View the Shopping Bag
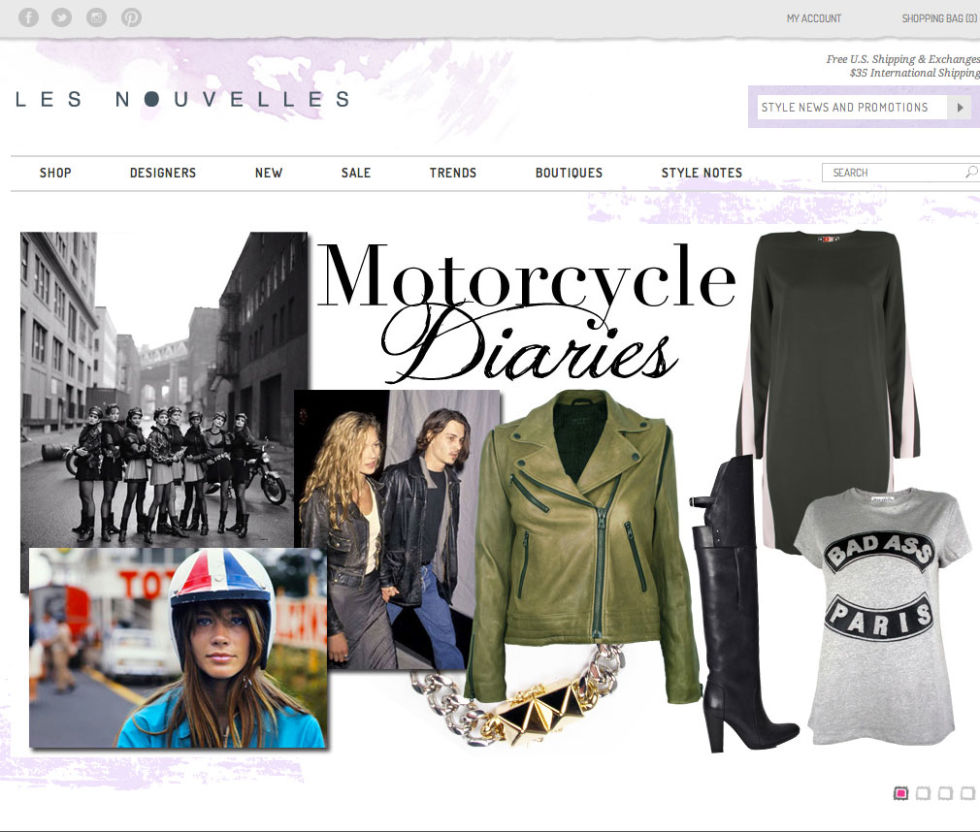Screen dimensions: 980x832 [939, 19]
